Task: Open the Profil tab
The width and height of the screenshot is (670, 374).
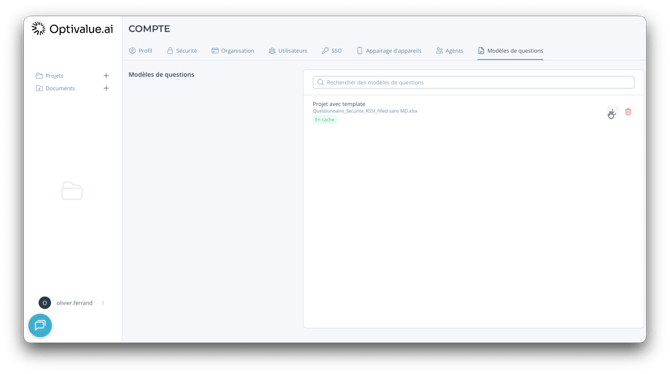Action: point(141,50)
